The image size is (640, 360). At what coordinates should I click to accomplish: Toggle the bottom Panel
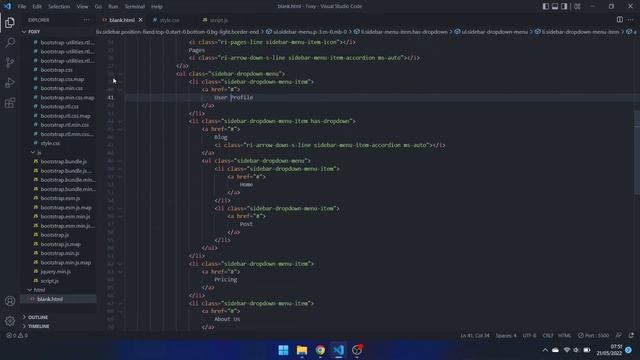click(555, 6)
